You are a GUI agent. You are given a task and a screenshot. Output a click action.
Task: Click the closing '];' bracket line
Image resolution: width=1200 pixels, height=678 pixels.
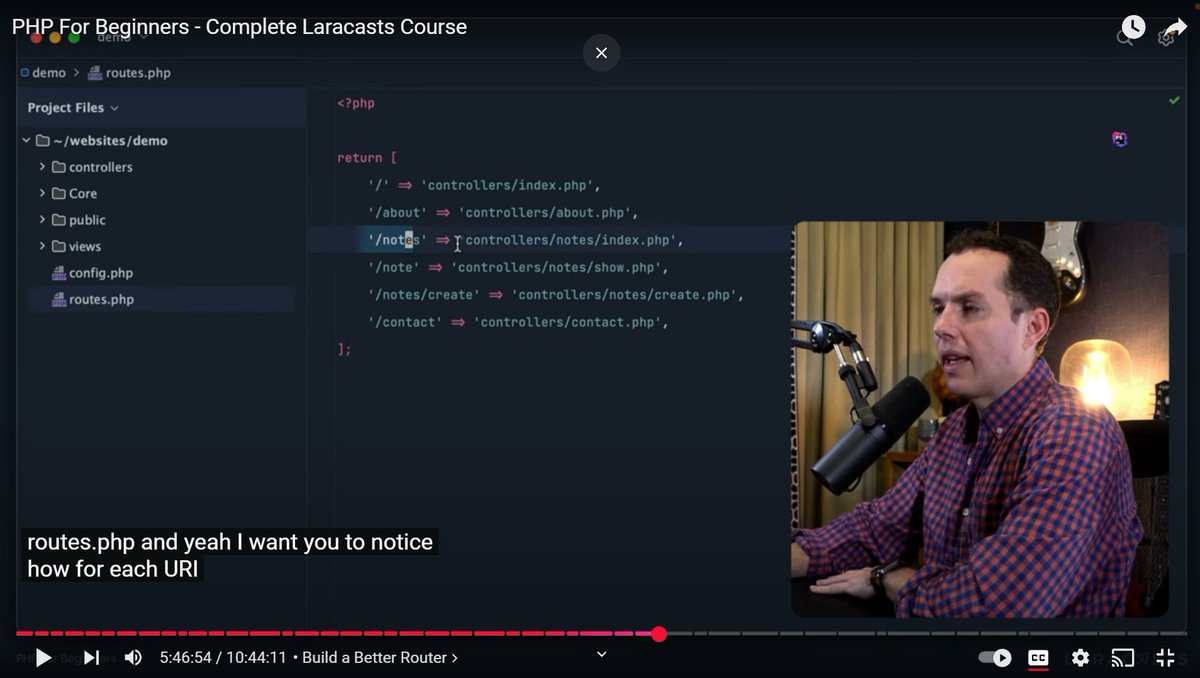pyautogui.click(x=344, y=349)
